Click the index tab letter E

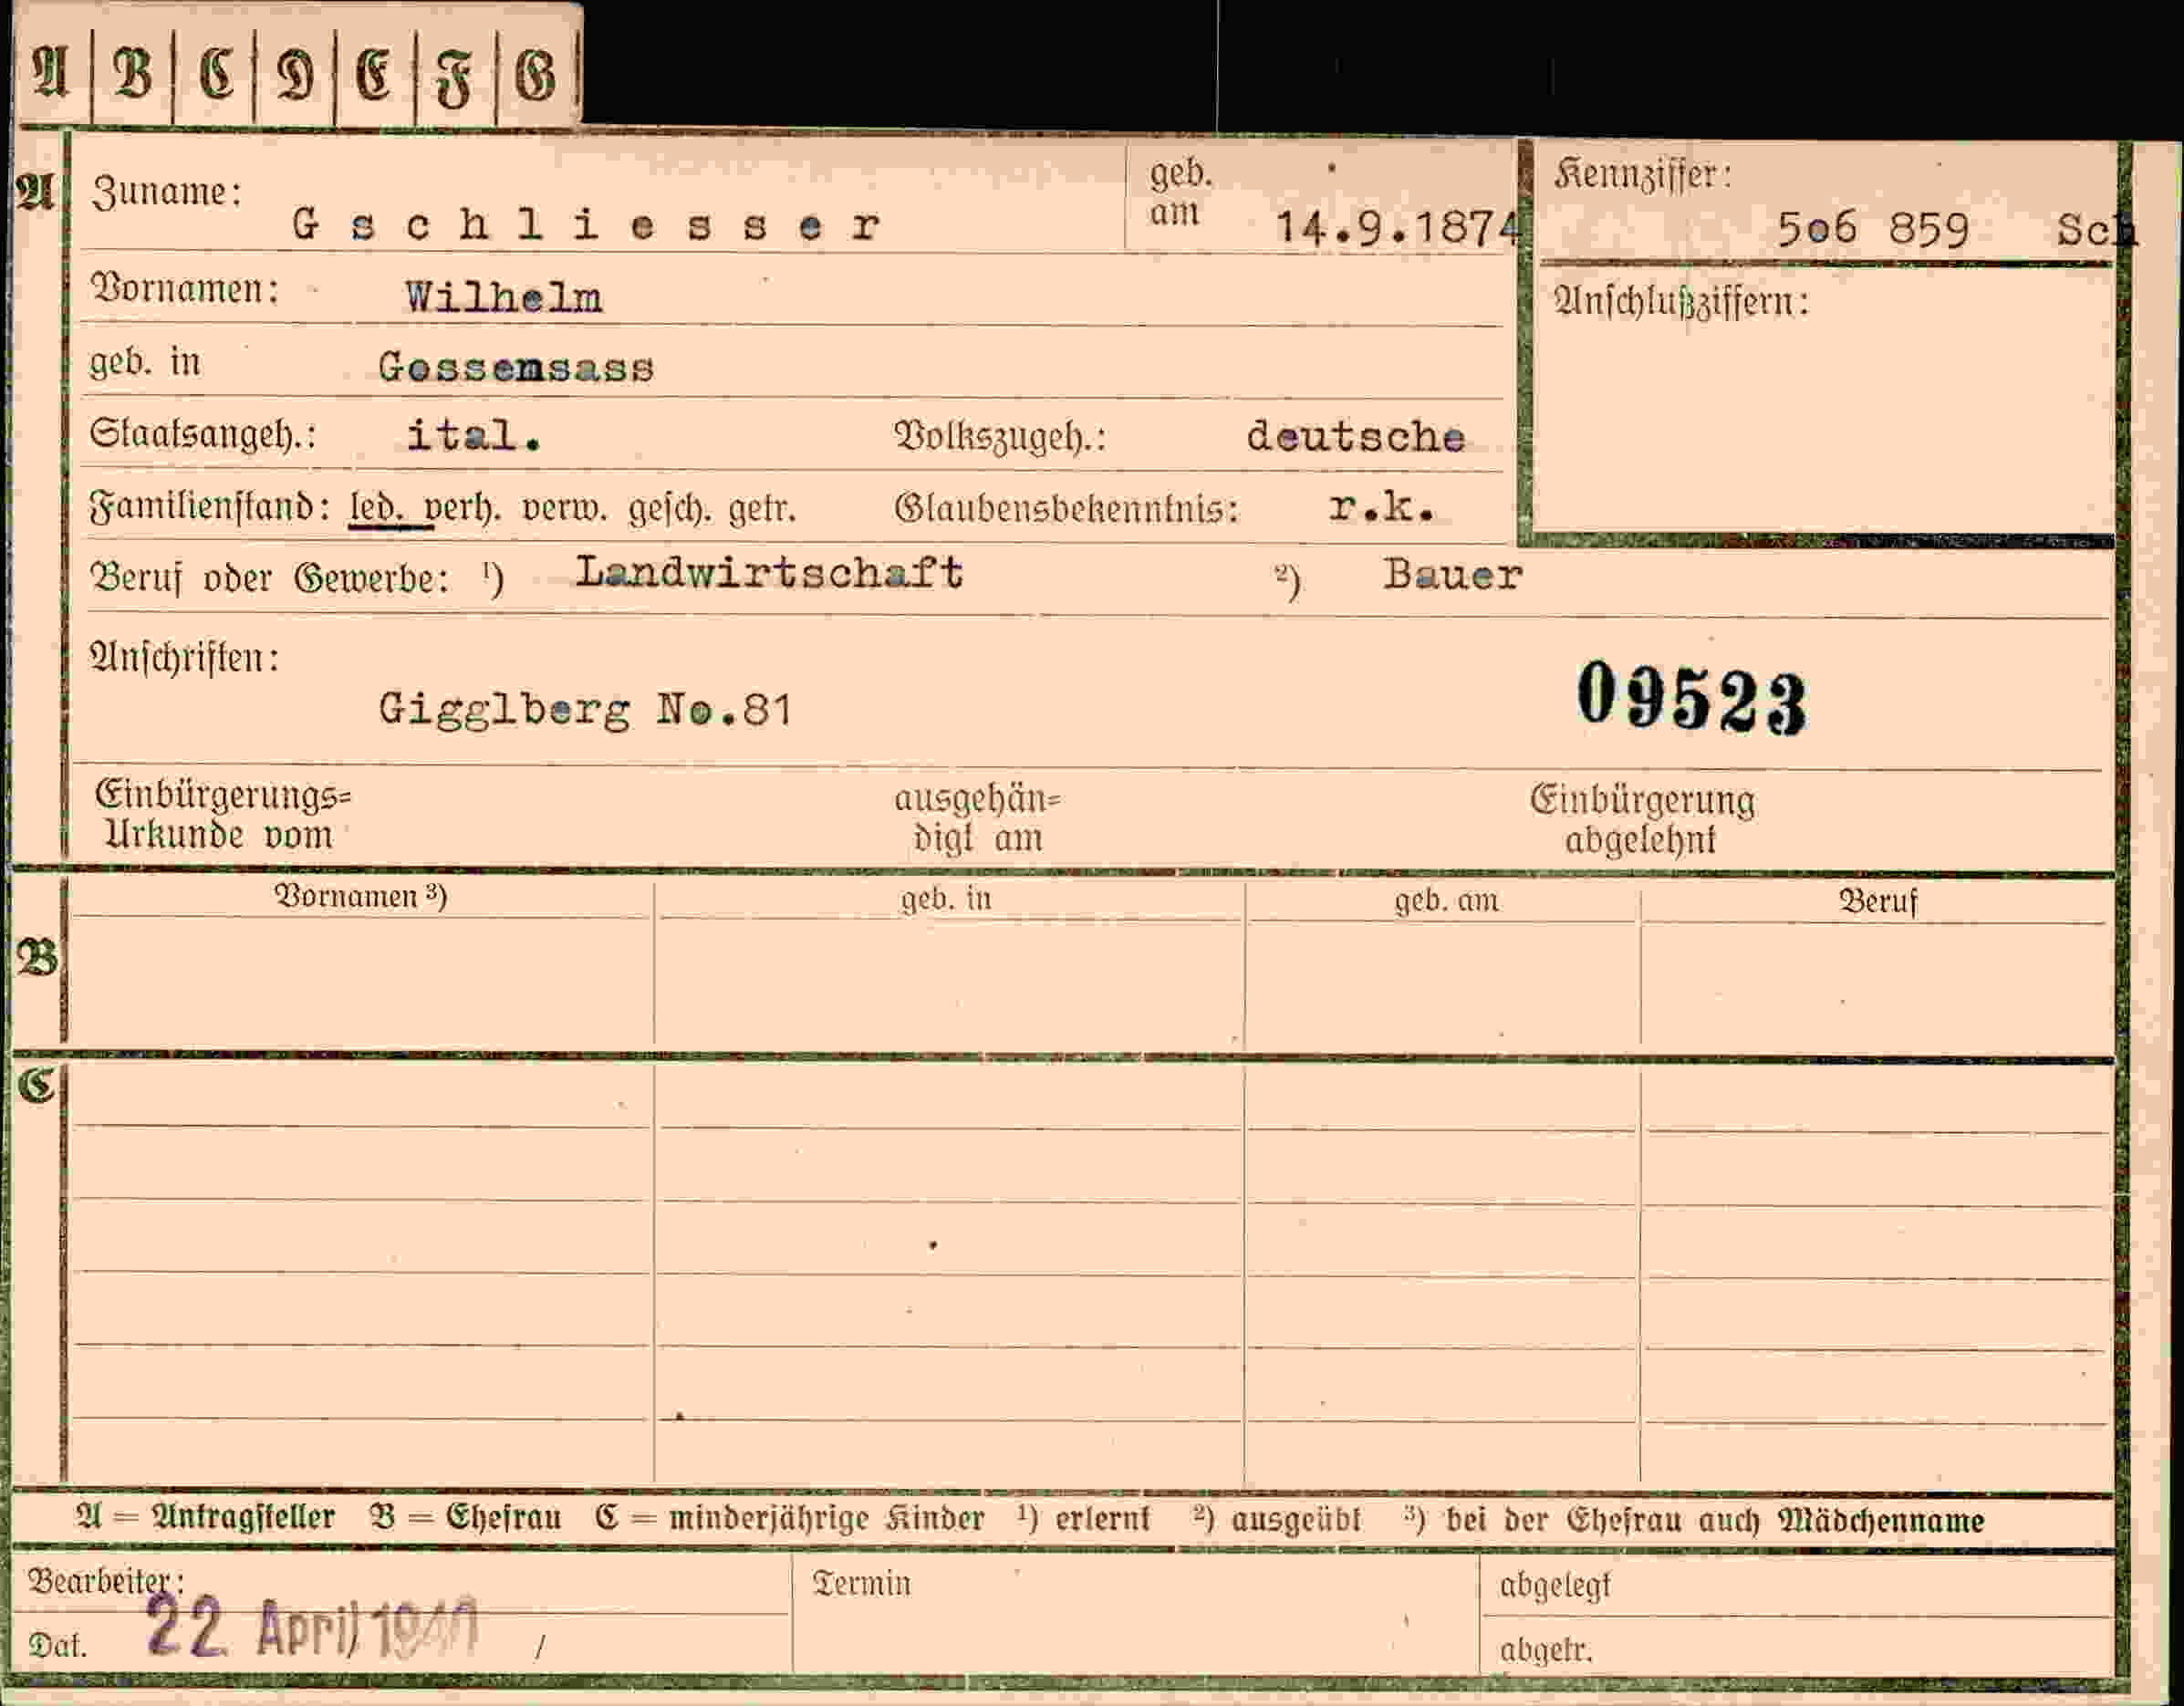[374, 74]
